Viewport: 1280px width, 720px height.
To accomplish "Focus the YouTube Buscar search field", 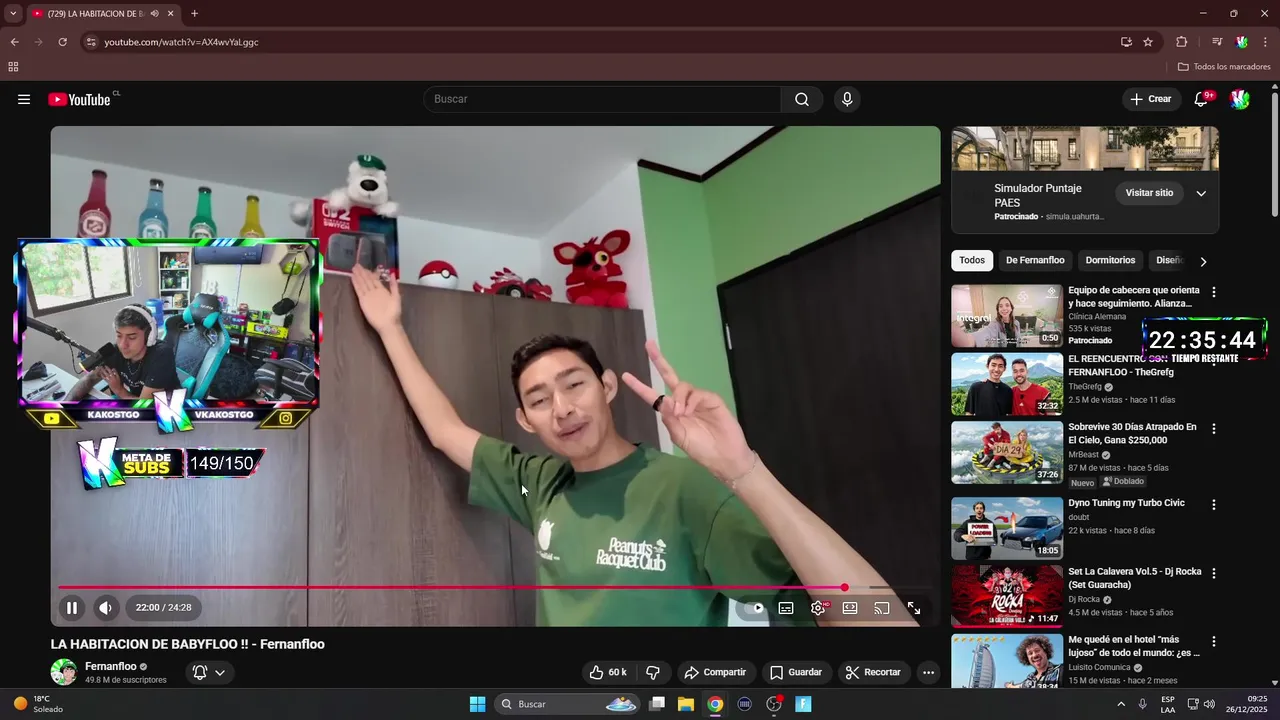I will pyautogui.click(x=602, y=99).
